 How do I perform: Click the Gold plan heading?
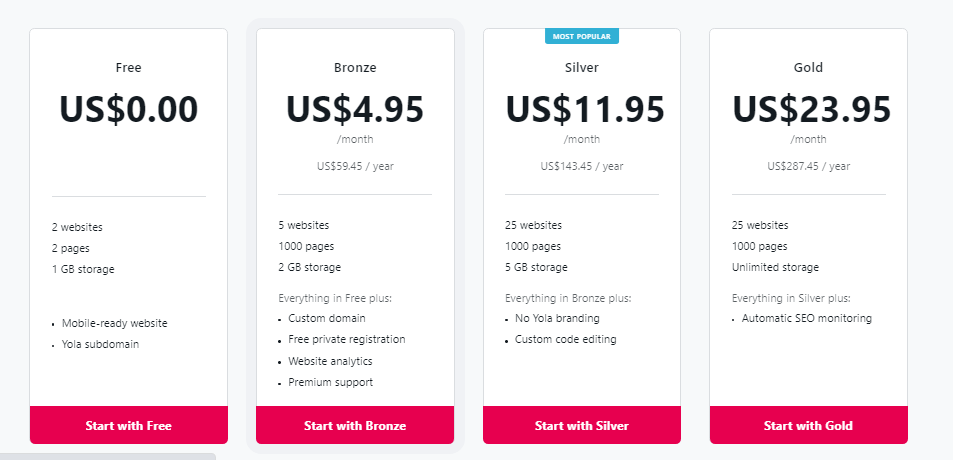808,68
